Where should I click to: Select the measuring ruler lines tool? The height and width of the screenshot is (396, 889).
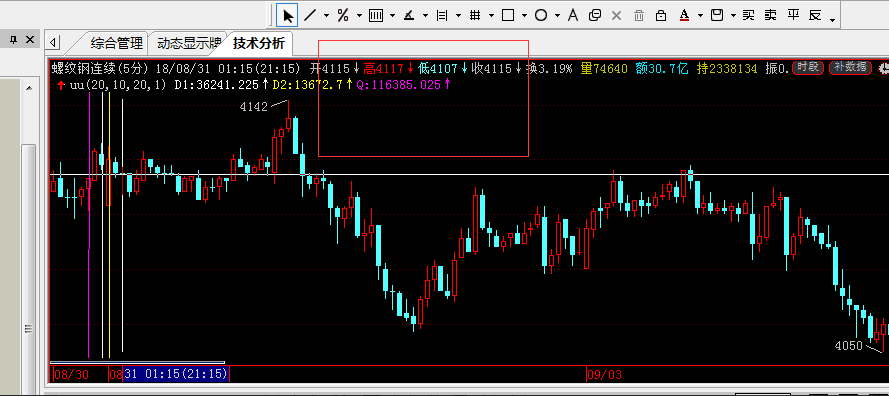pyautogui.click(x=442, y=15)
